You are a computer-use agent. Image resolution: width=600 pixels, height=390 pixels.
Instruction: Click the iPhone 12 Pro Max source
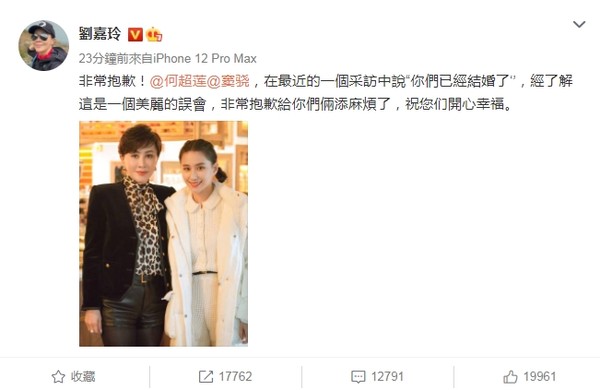[x=205, y=59]
